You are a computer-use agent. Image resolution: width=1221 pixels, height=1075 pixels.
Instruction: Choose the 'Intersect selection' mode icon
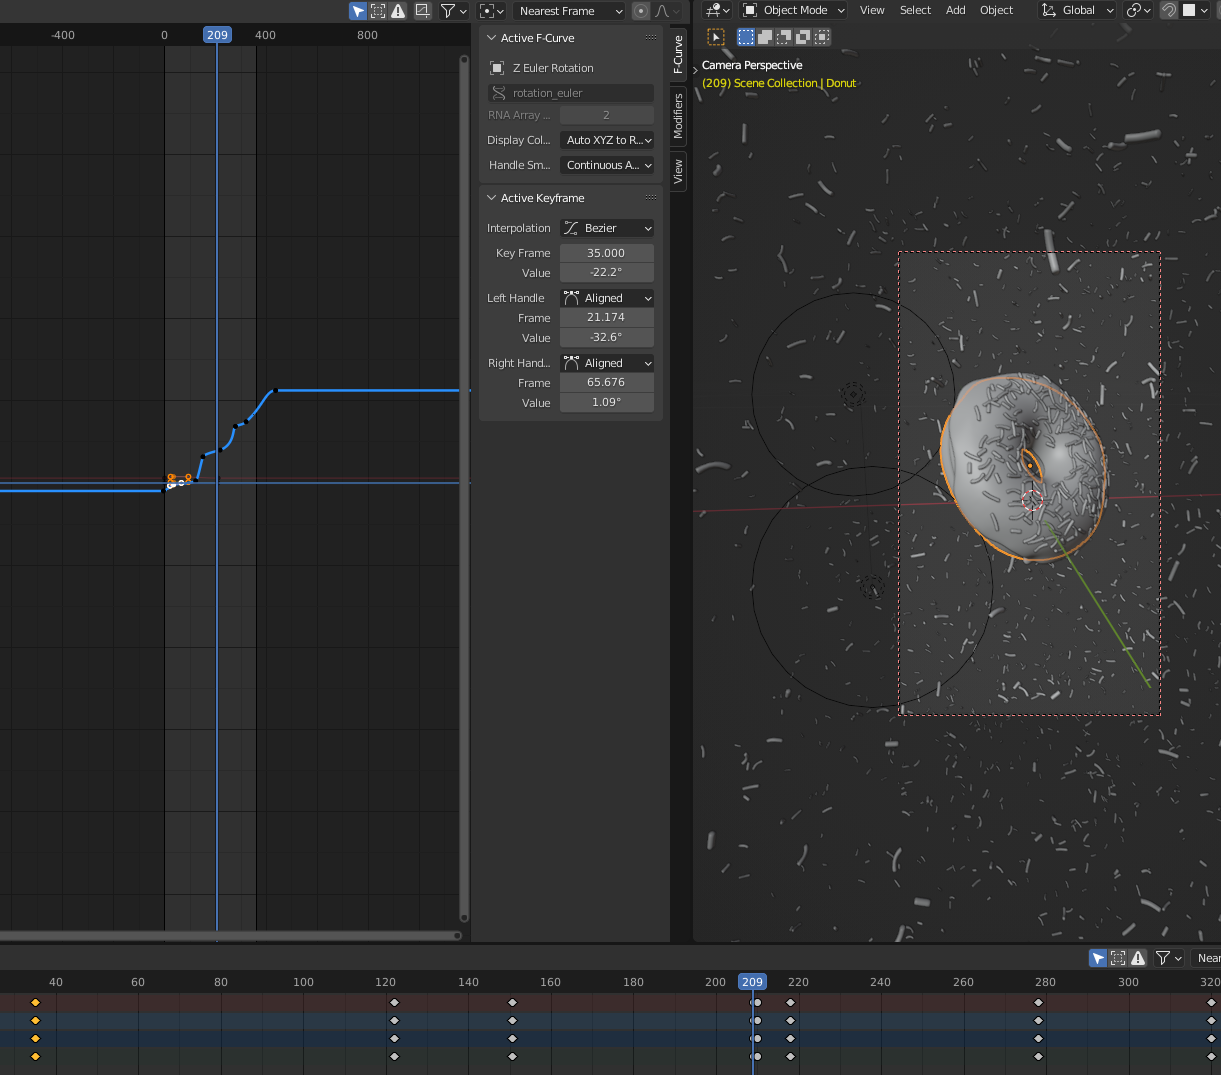(x=822, y=37)
